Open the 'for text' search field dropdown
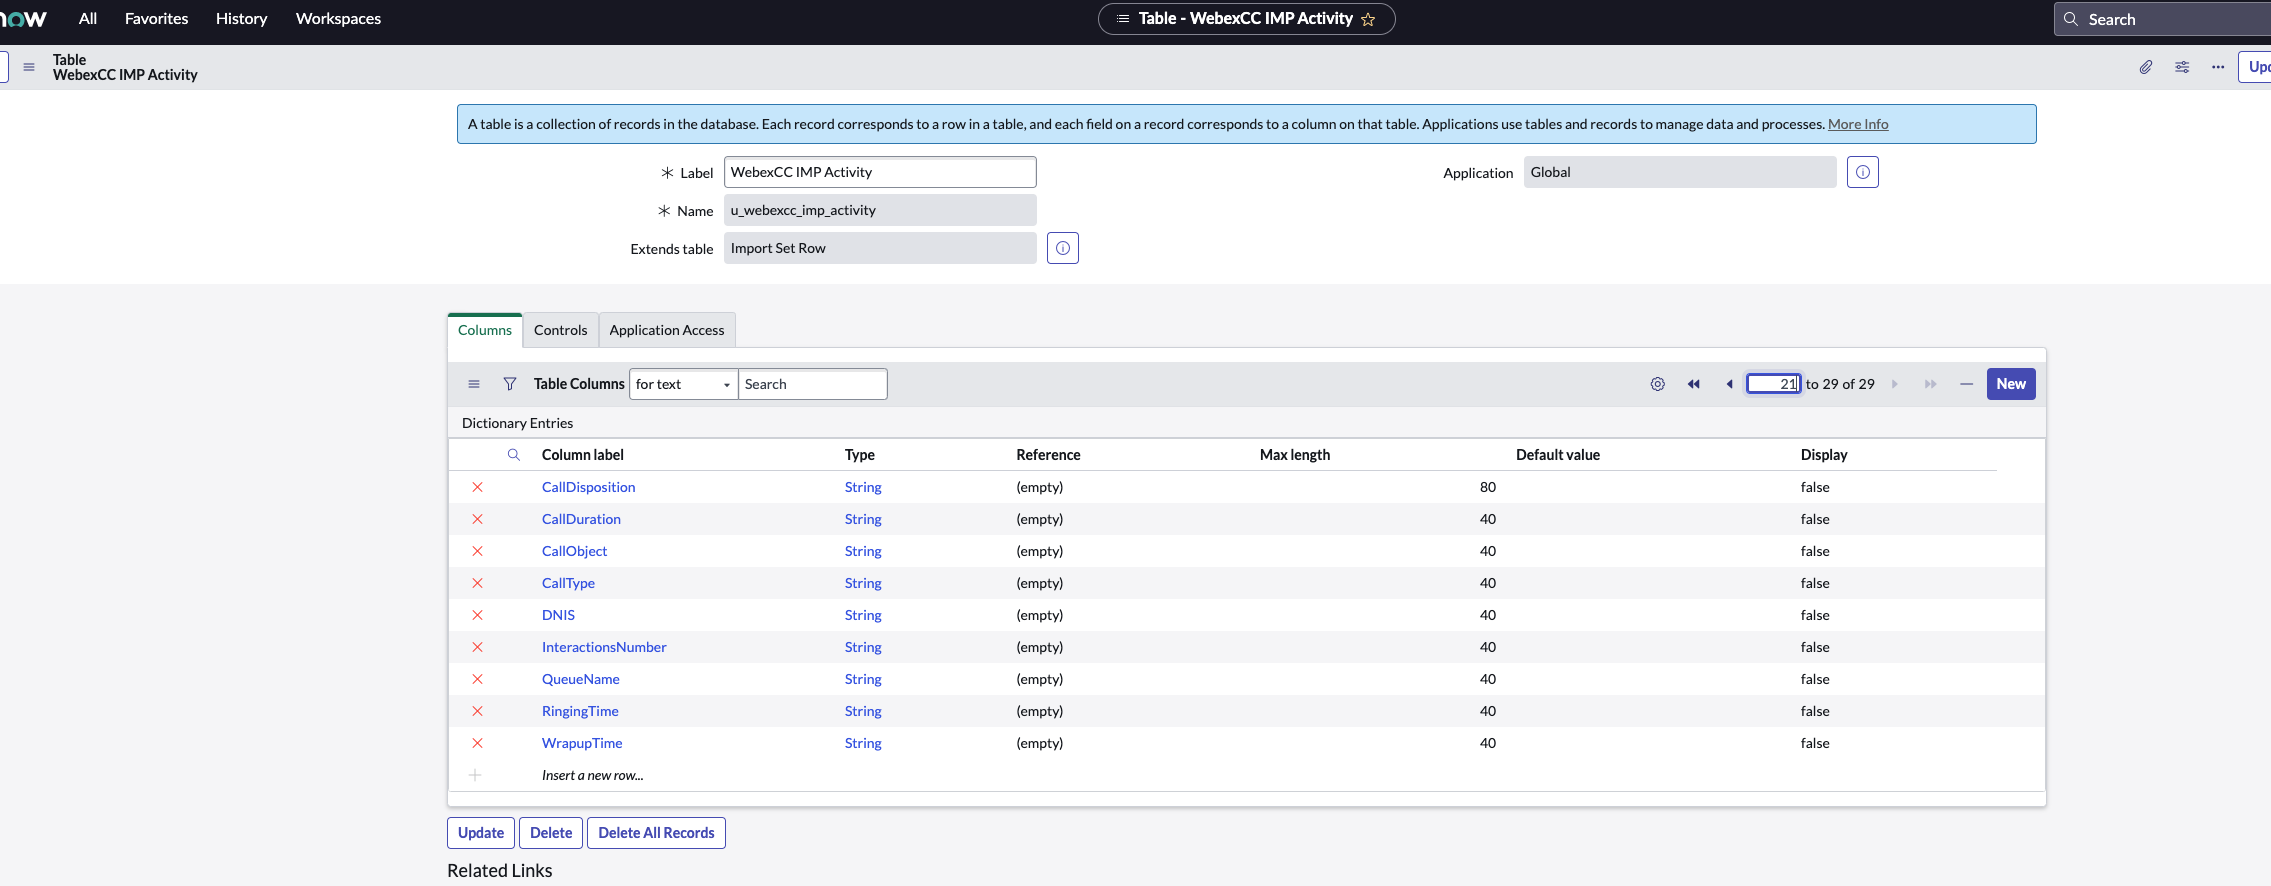Viewport: 2271px width, 886px height. (684, 384)
